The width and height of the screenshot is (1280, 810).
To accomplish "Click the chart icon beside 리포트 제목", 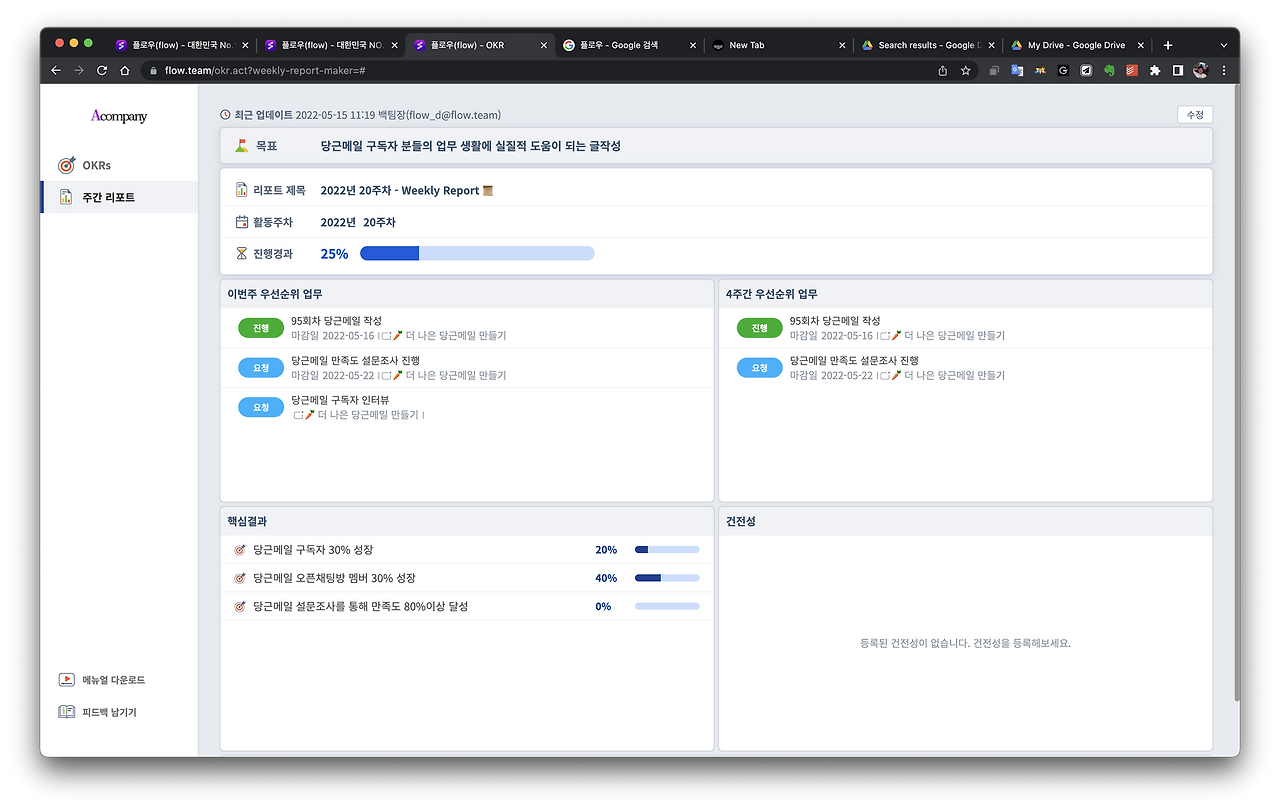I will (241, 190).
